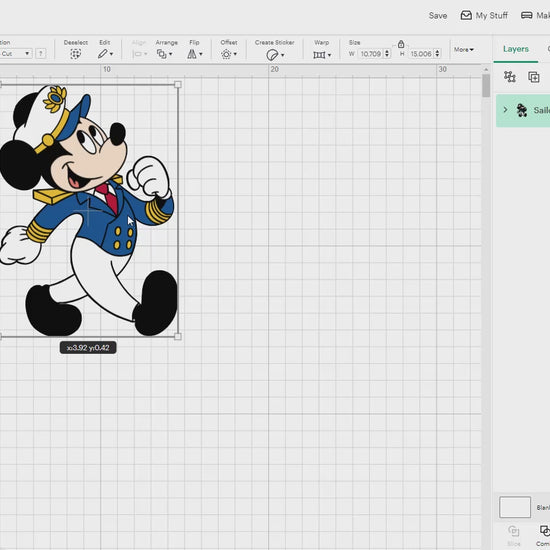
Task: Expand the Offset dropdown arrow
Action: coord(235,54)
